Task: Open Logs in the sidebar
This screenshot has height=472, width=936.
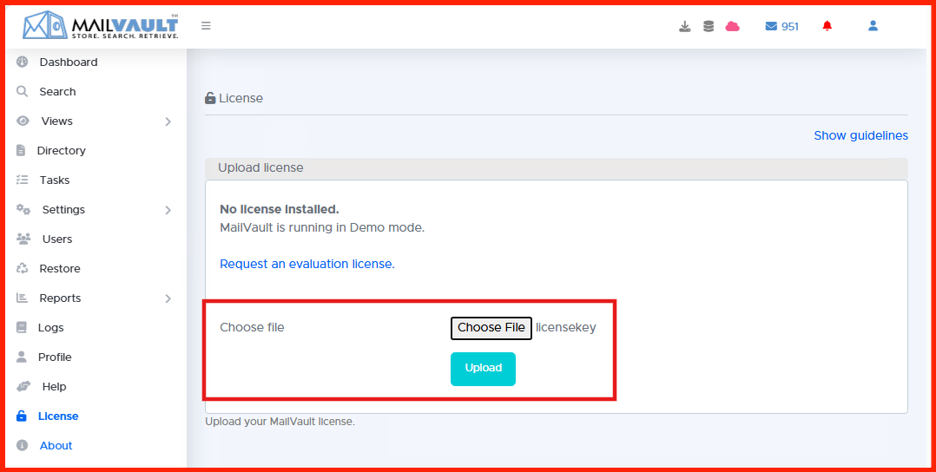Action: pos(51,328)
